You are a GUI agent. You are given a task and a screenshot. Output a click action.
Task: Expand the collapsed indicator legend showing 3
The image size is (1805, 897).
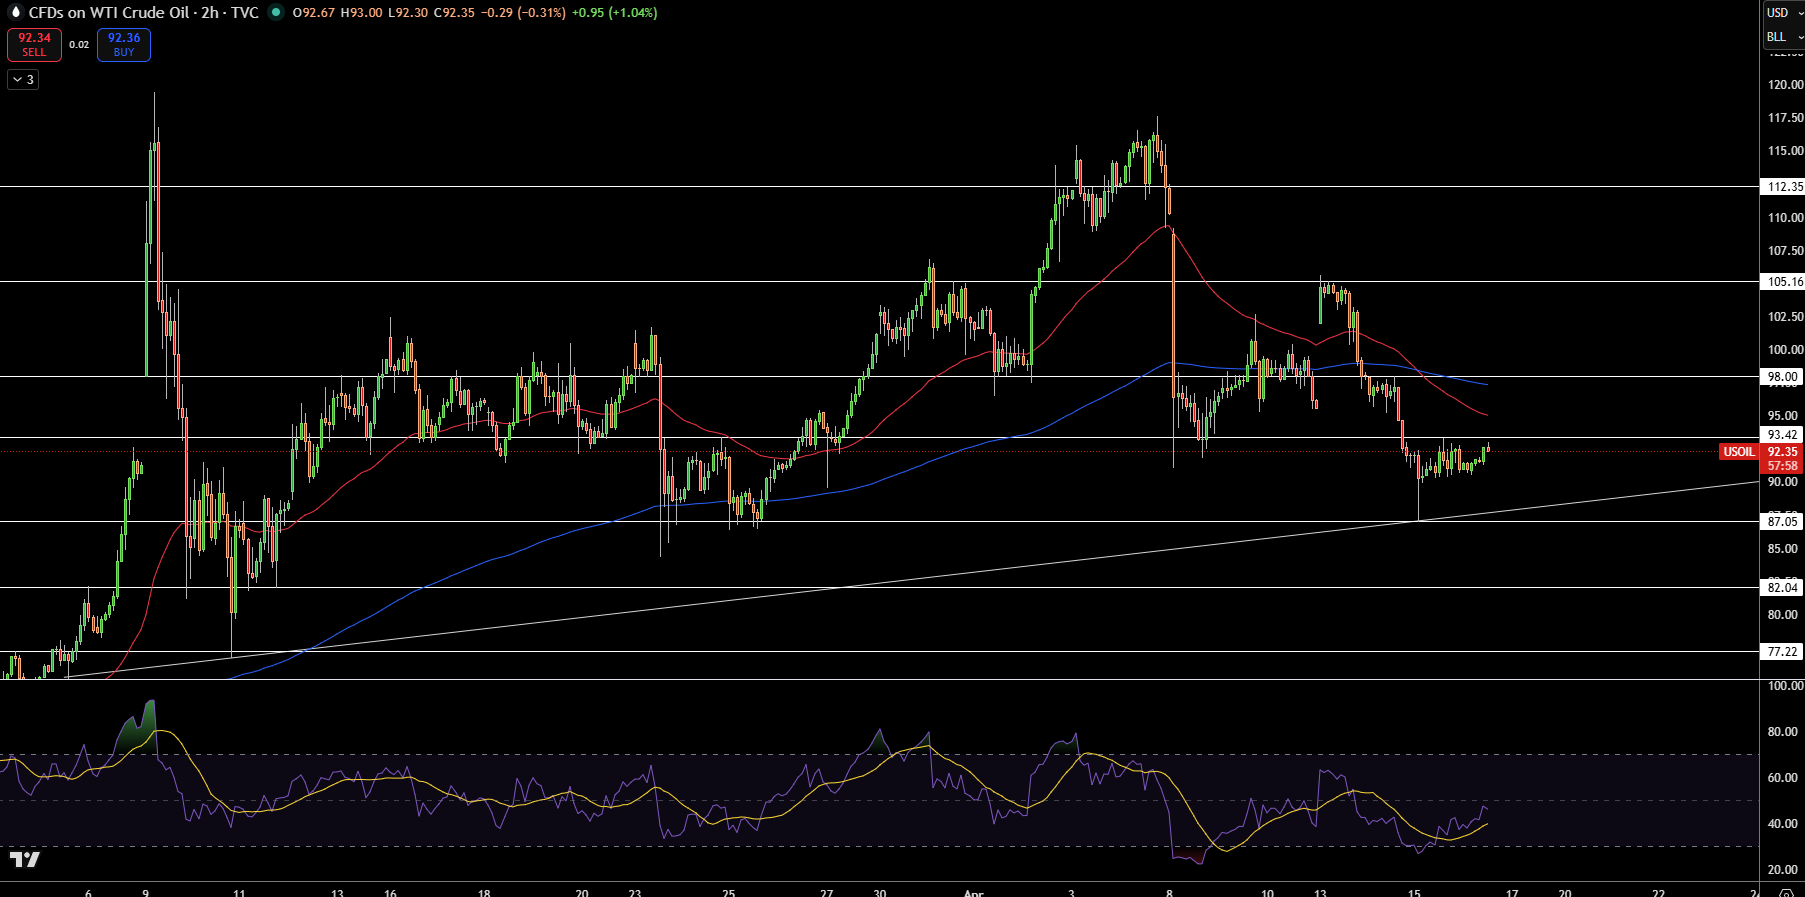[x=23, y=80]
